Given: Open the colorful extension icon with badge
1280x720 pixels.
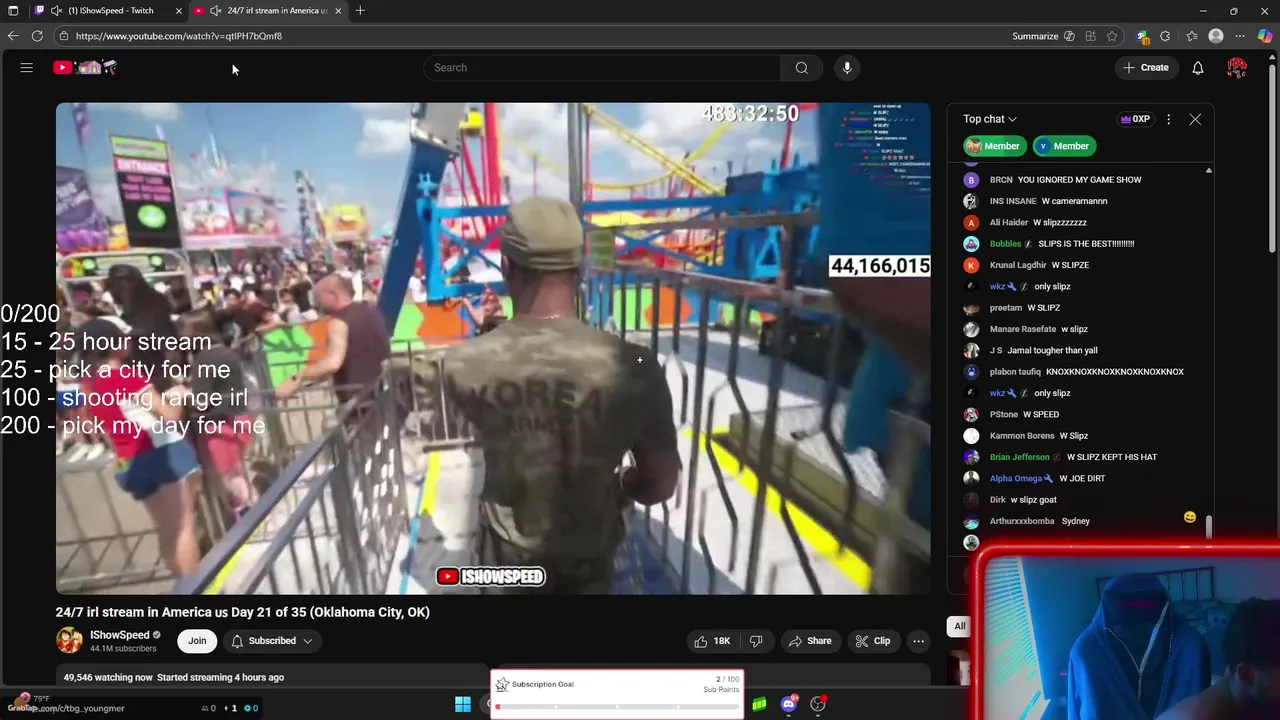Looking at the screenshot, I should (1143, 36).
